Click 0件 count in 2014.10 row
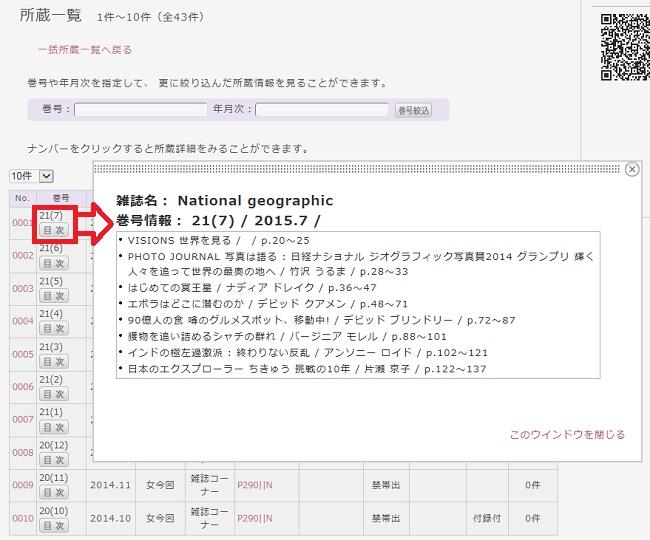650x540 pixels. (533, 518)
